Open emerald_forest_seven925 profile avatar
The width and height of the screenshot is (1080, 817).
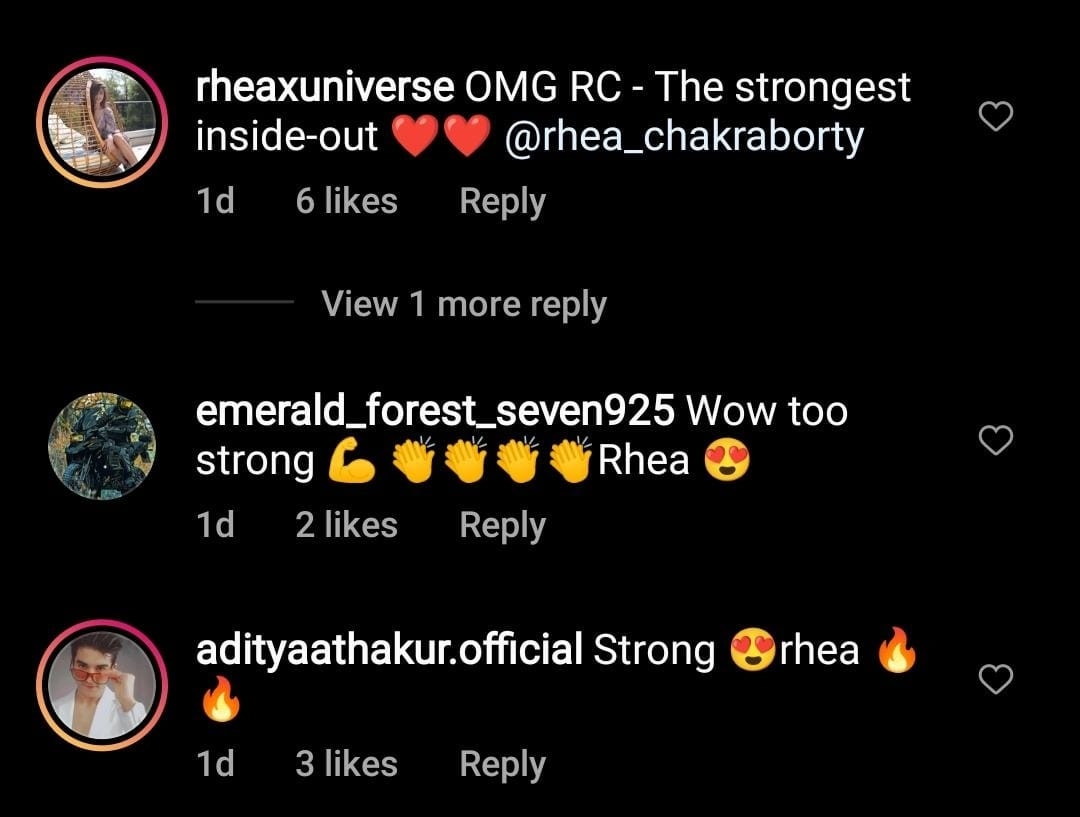[x=102, y=446]
